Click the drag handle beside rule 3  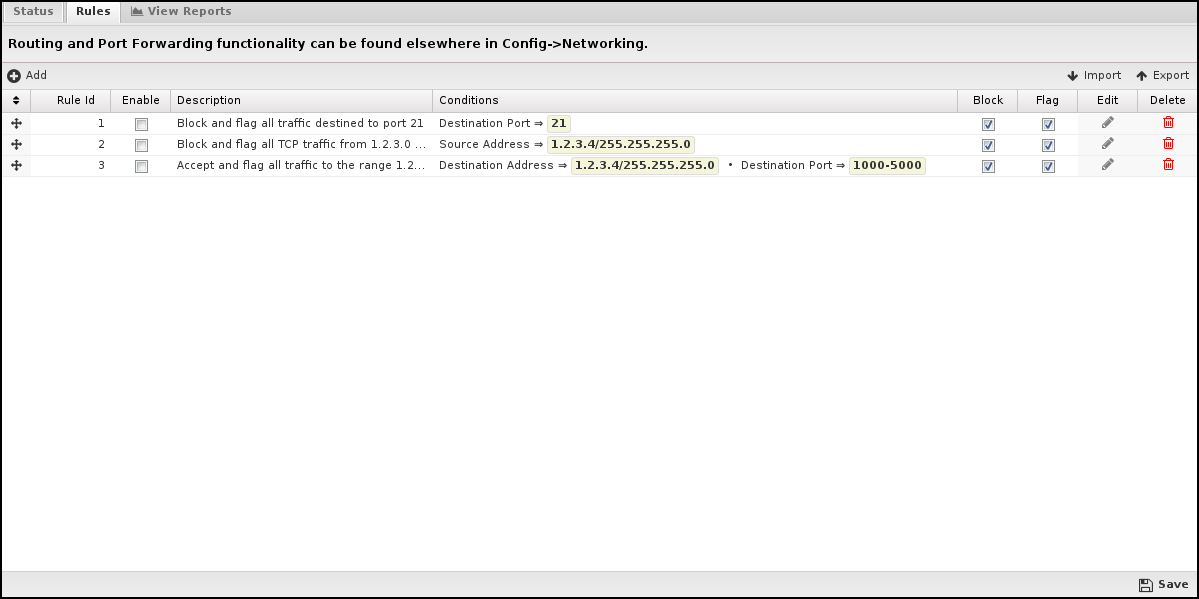tap(16, 165)
